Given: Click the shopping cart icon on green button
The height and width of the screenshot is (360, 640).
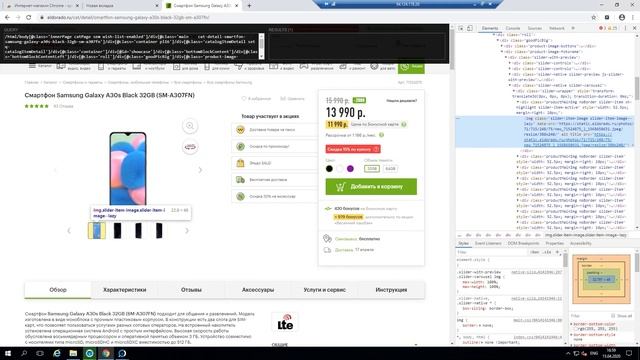Looking at the screenshot, I should [340, 187].
